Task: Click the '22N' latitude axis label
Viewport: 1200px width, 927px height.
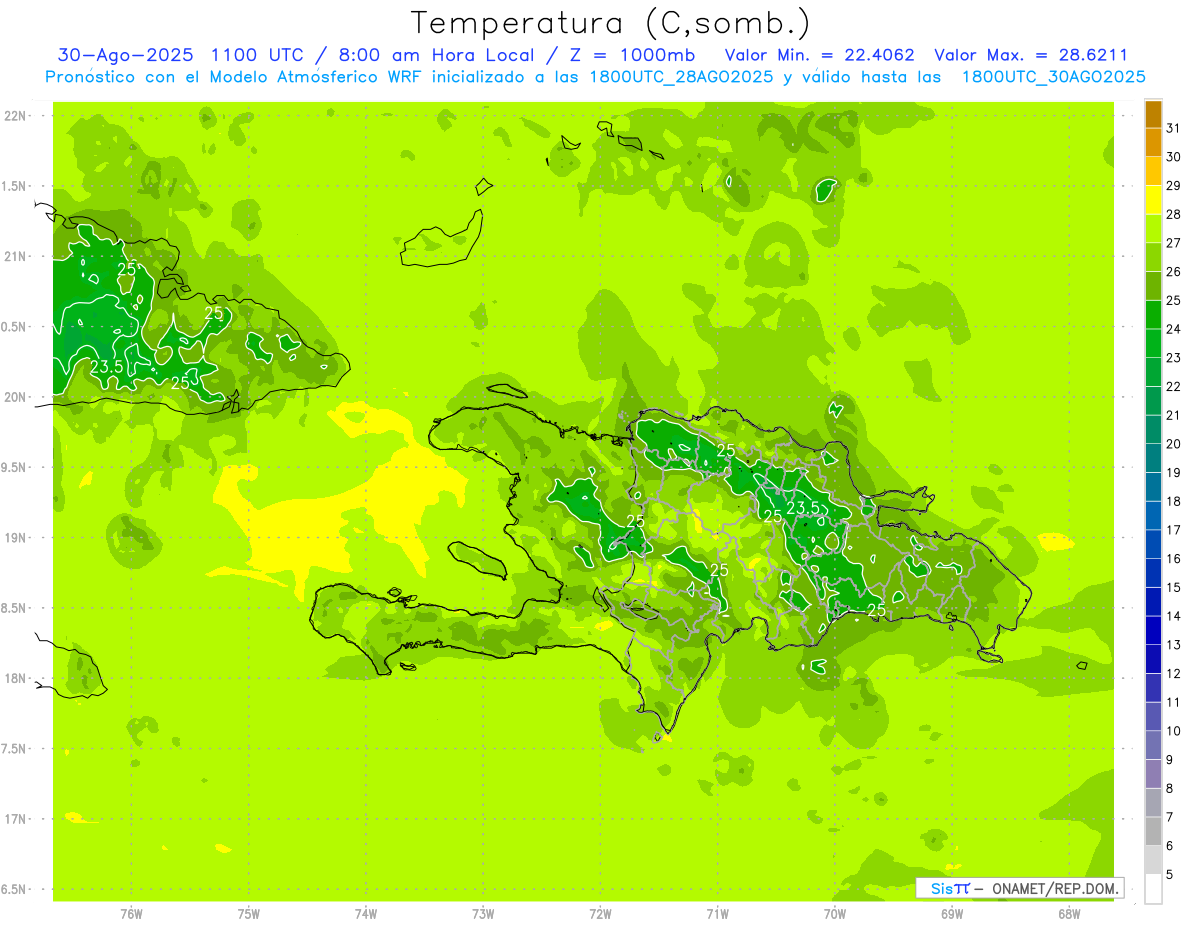Action: pyautogui.click(x=16, y=116)
